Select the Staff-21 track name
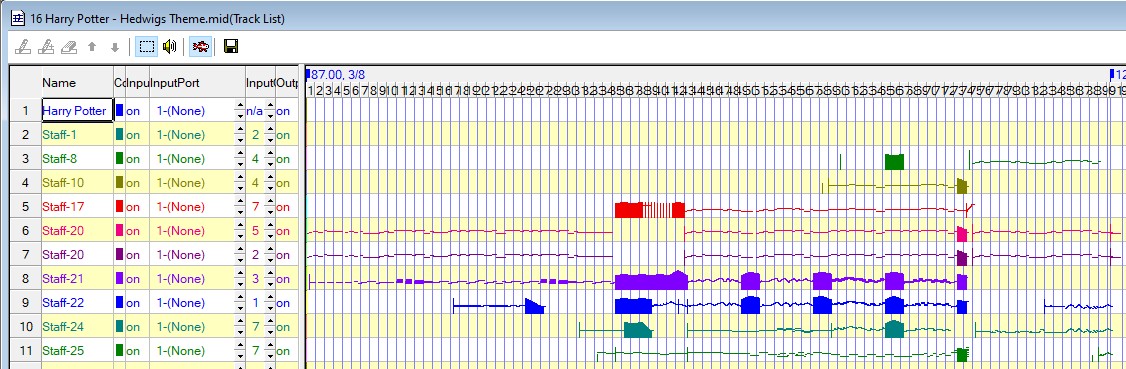Viewport: 1126px width, 369px height. point(62,279)
